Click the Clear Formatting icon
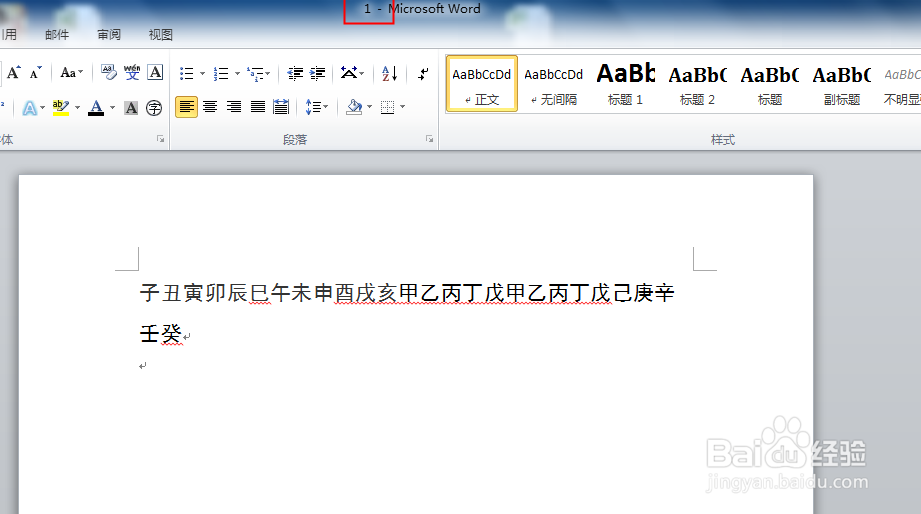This screenshot has height=514, width=921. pos(109,73)
